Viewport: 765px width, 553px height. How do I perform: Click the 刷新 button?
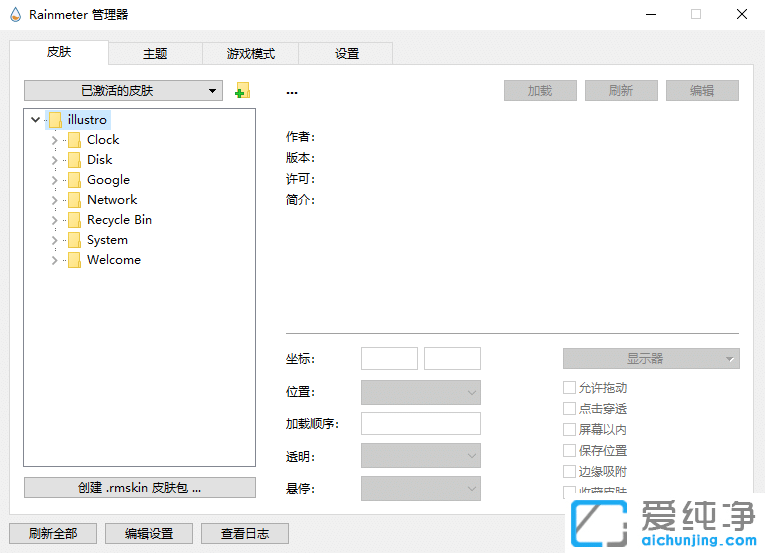click(x=621, y=91)
